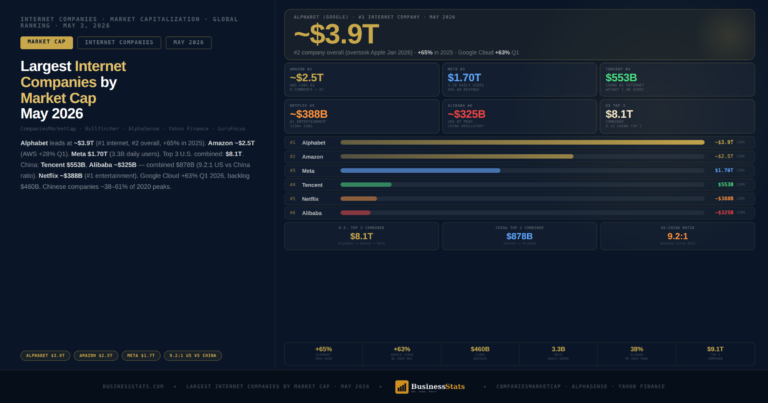
Task: Click the ALPHABET $3.9T pill
Action: [45, 356]
